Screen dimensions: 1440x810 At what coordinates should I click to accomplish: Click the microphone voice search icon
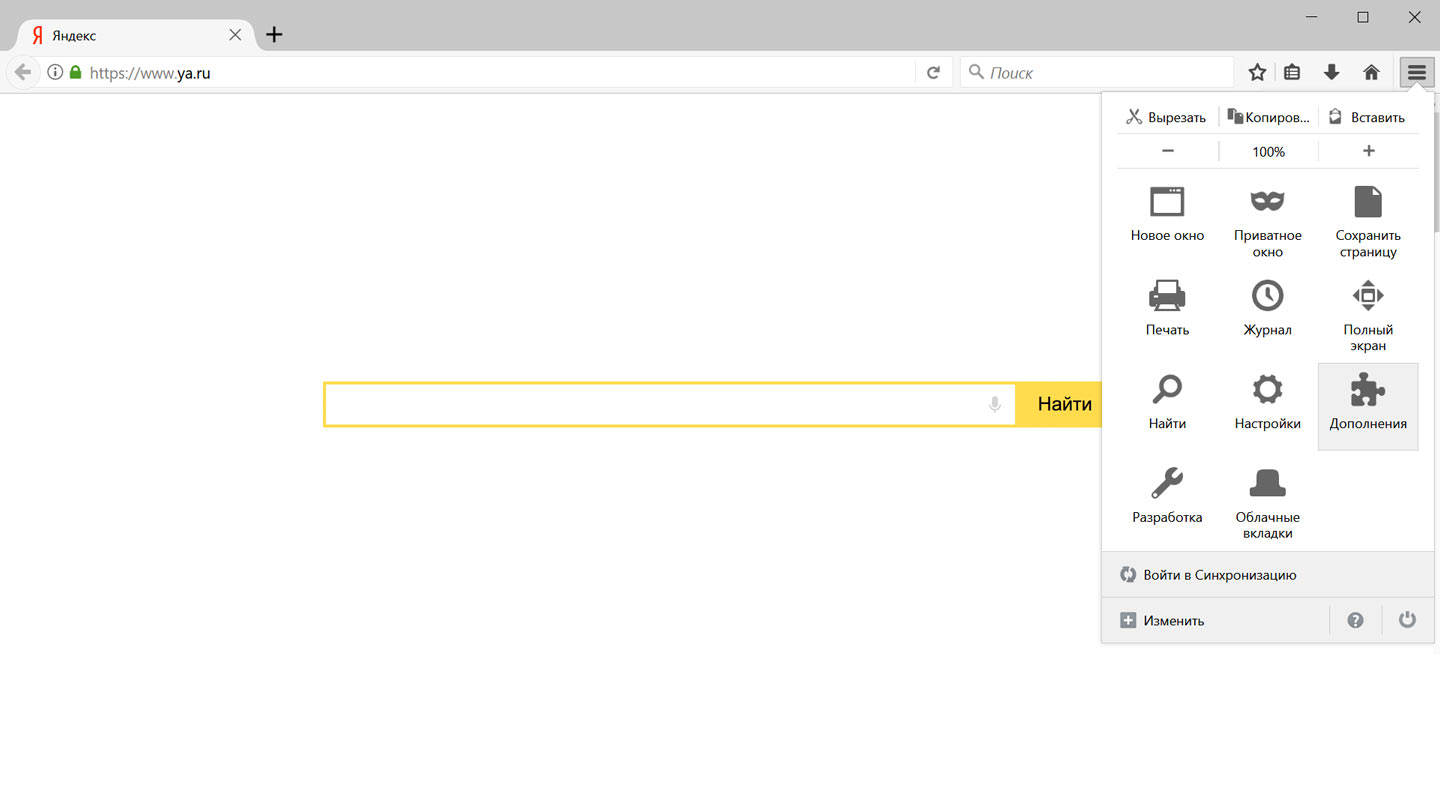click(x=994, y=405)
